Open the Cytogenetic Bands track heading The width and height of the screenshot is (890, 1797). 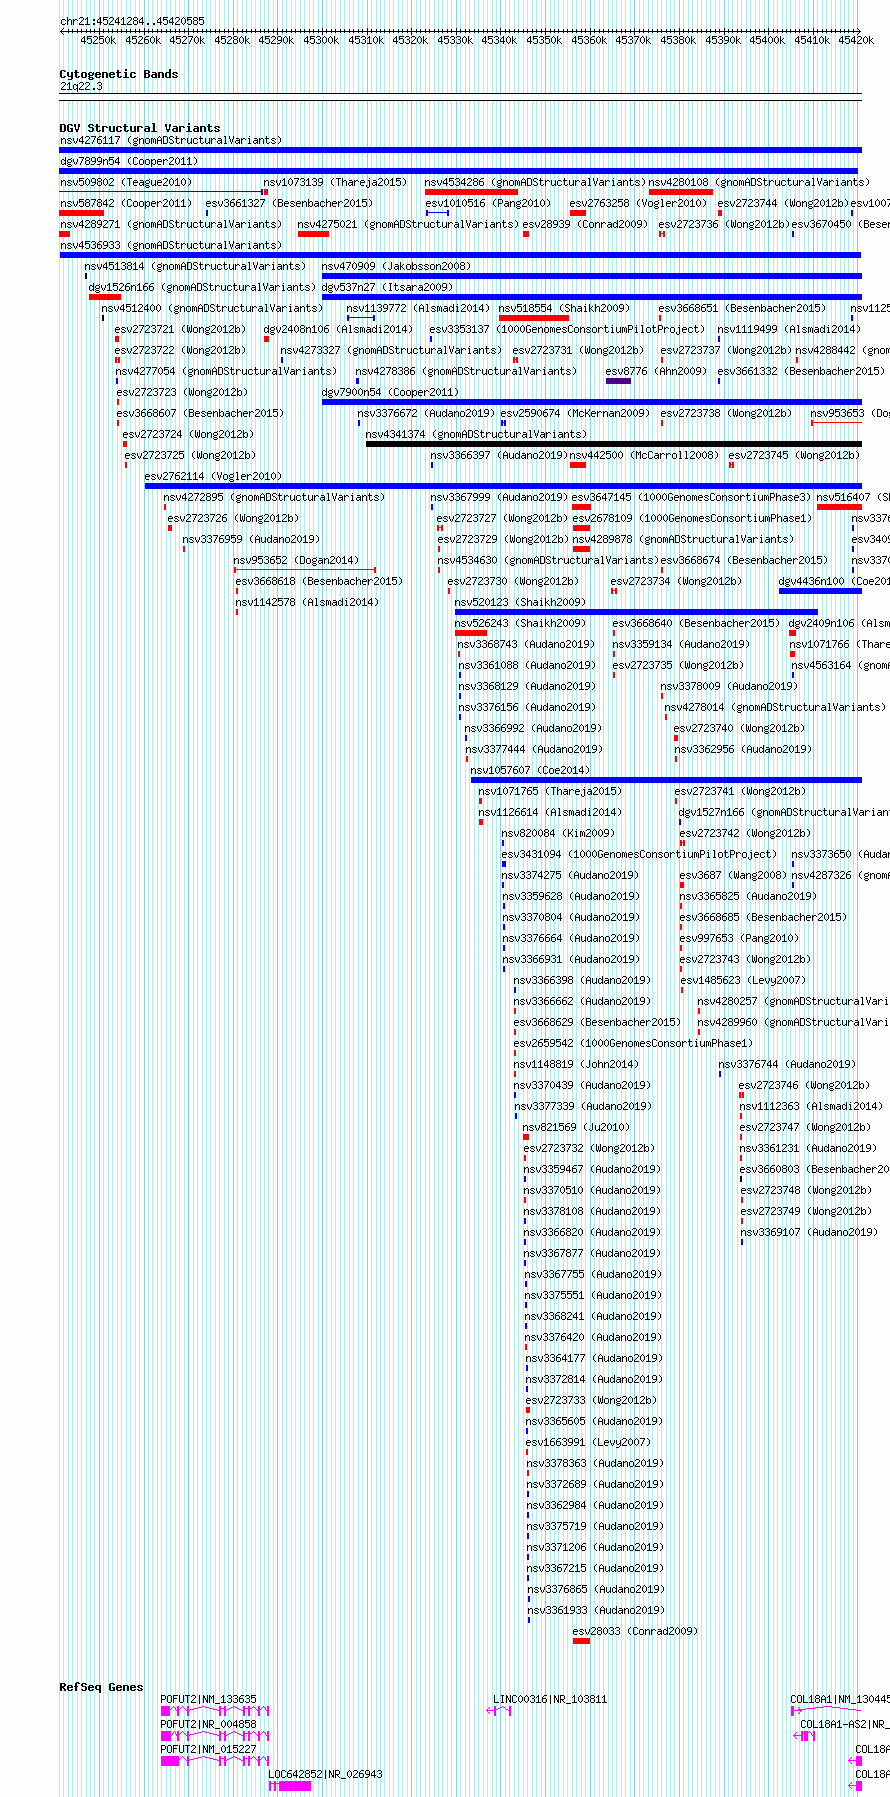click(118, 74)
